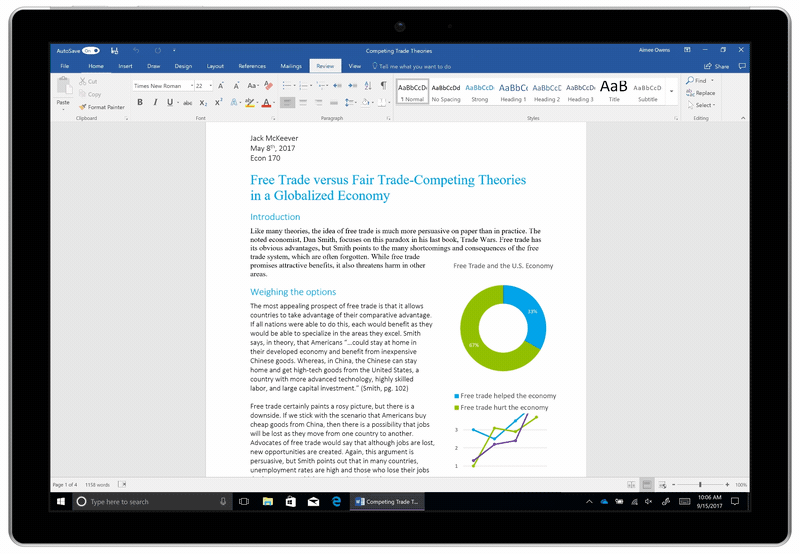Screen dimensions: 800x554
Task: Click the zoom slider in status bar
Action: point(699,484)
